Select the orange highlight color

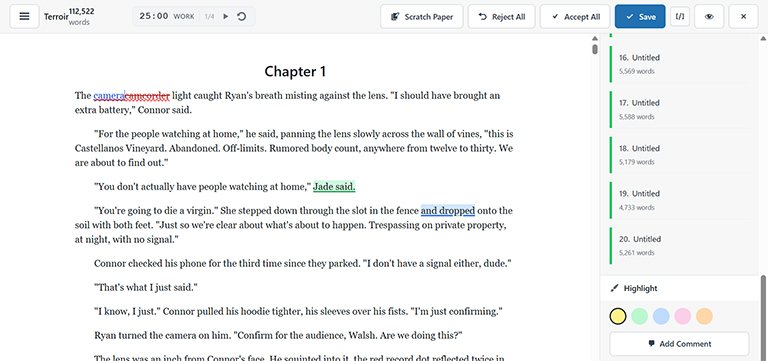coord(704,316)
